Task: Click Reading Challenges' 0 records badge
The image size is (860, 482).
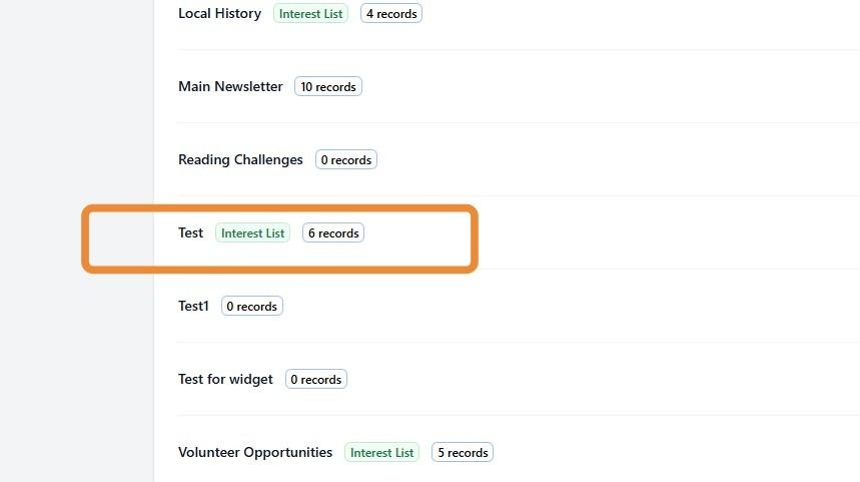Action: click(x=346, y=160)
